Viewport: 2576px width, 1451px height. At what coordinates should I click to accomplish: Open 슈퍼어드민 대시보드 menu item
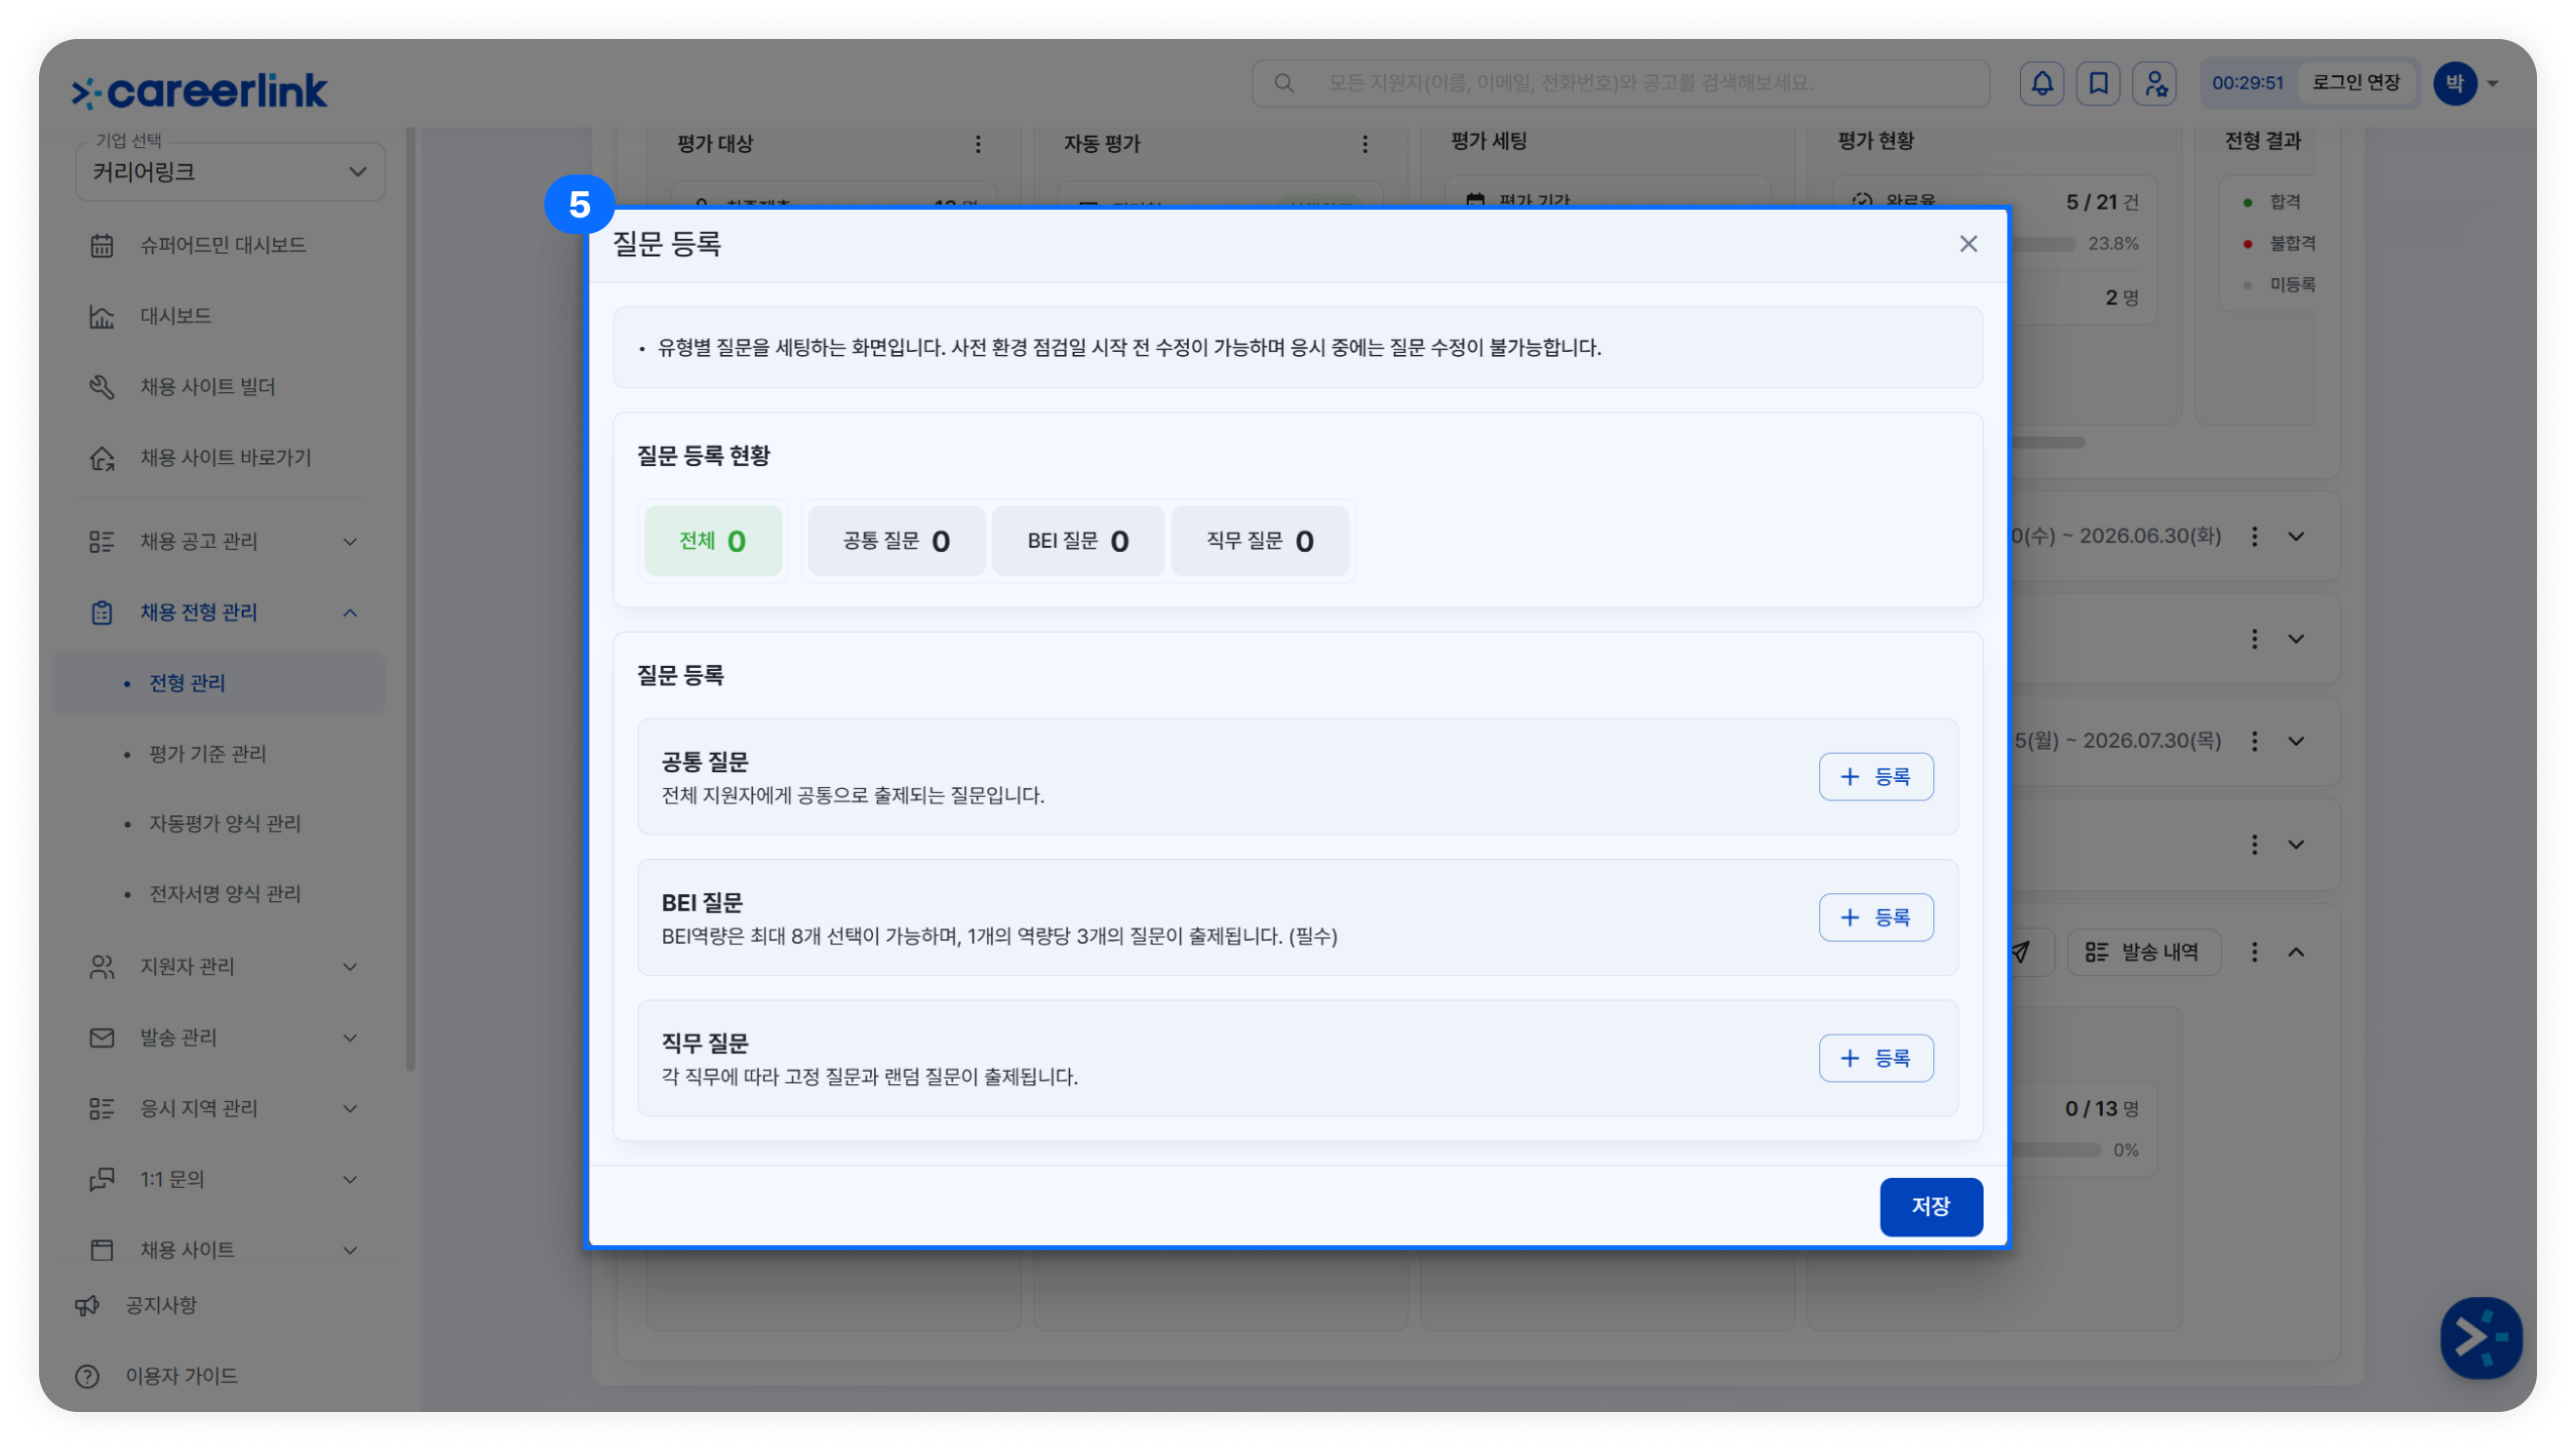[x=223, y=245]
